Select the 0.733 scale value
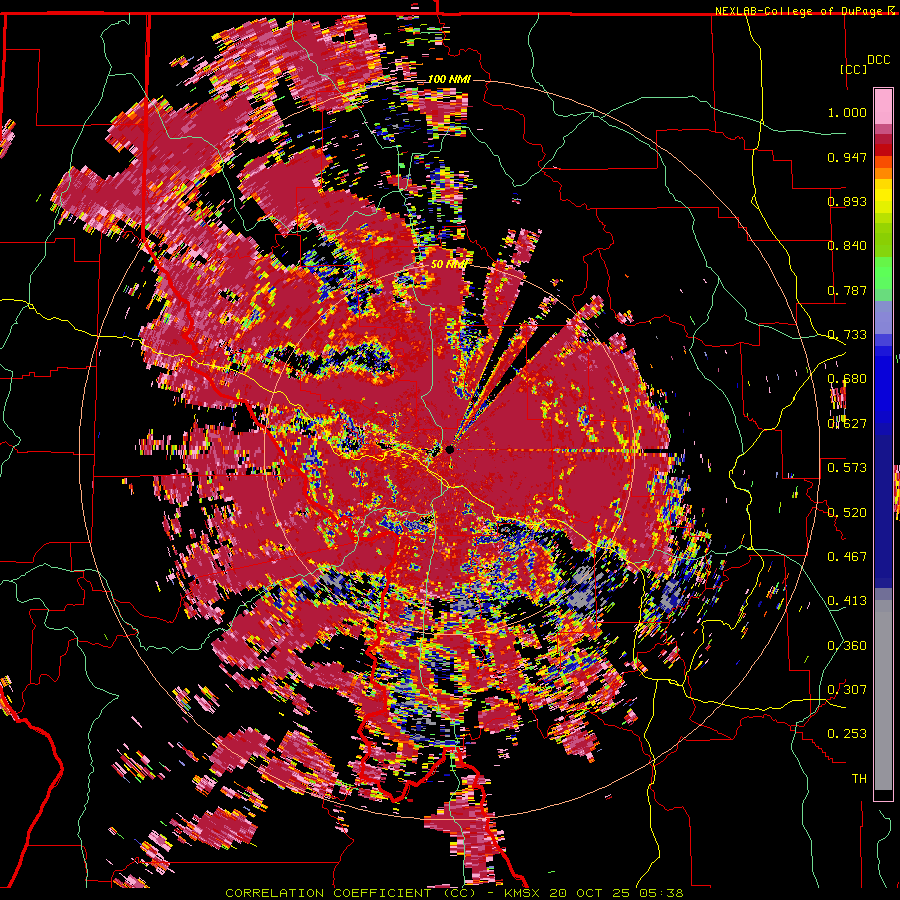This screenshot has width=900, height=900. [847, 335]
